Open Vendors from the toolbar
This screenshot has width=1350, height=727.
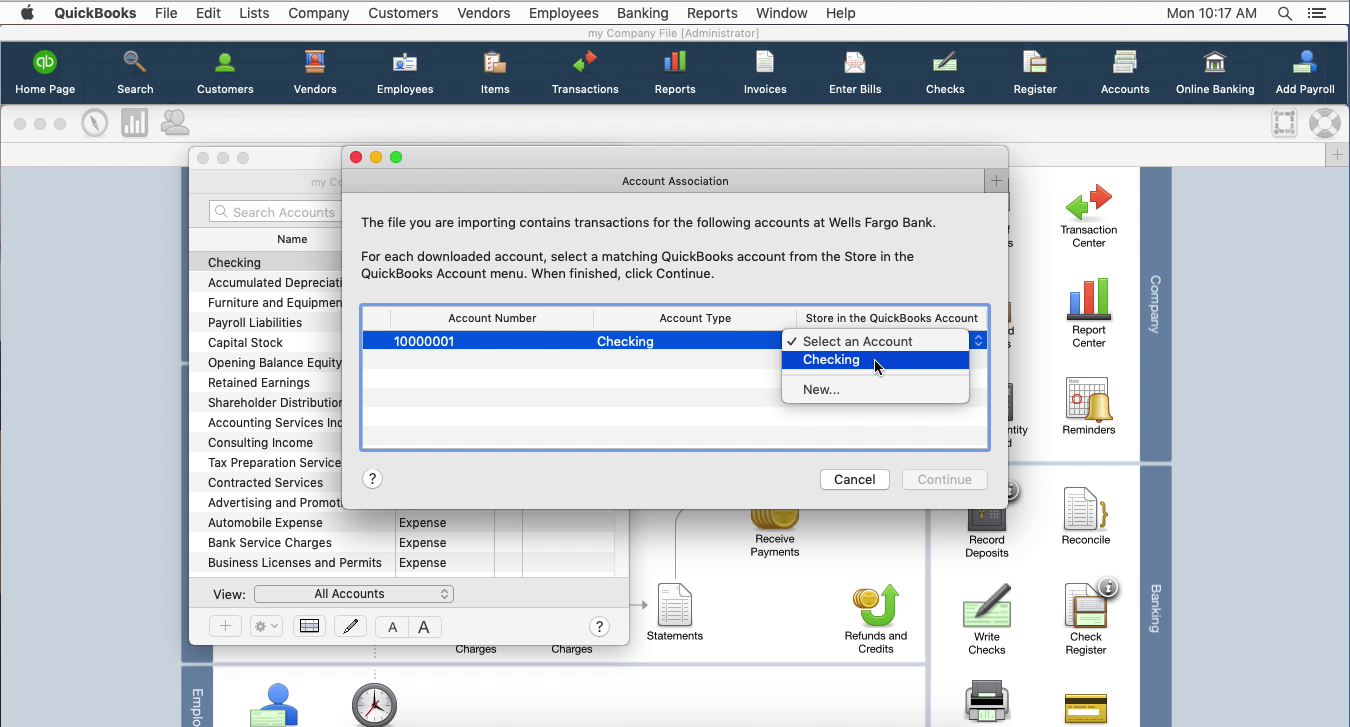pyautogui.click(x=315, y=73)
